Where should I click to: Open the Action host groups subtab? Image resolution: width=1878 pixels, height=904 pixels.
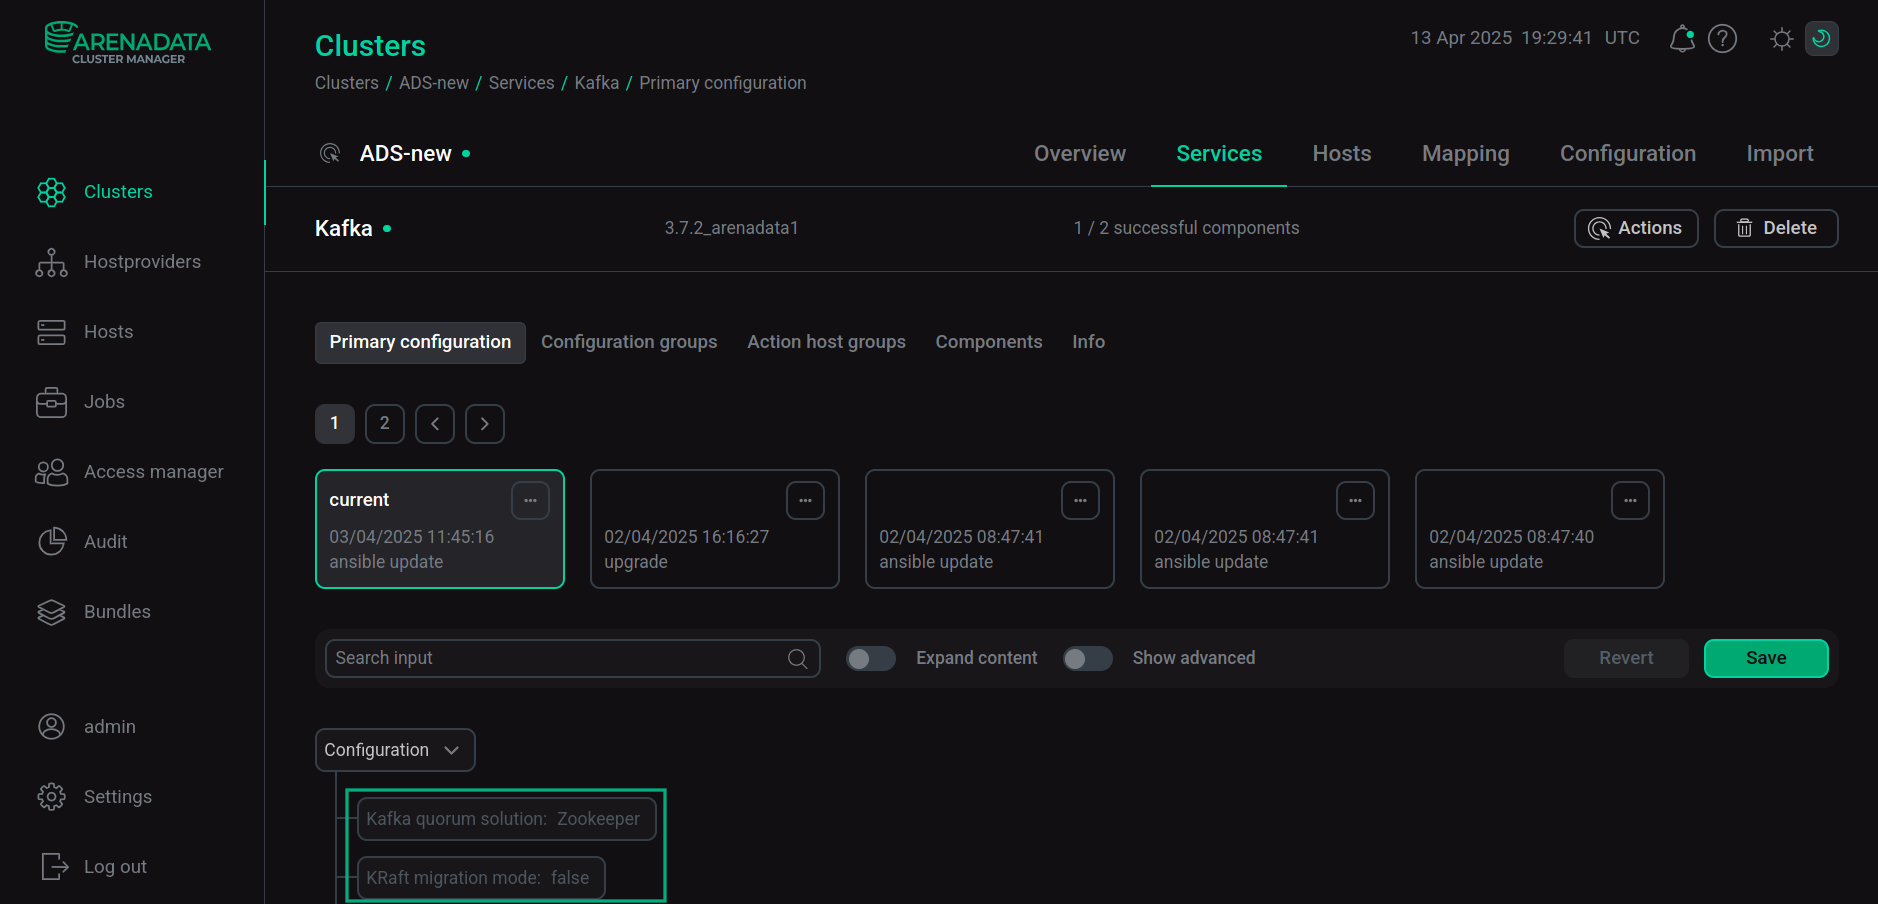coord(826,343)
